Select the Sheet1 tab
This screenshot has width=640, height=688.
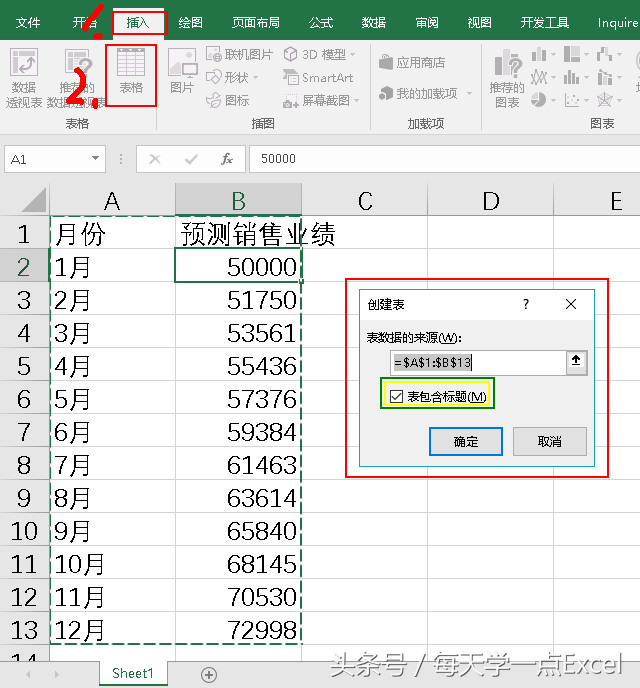(x=133, y=674)
